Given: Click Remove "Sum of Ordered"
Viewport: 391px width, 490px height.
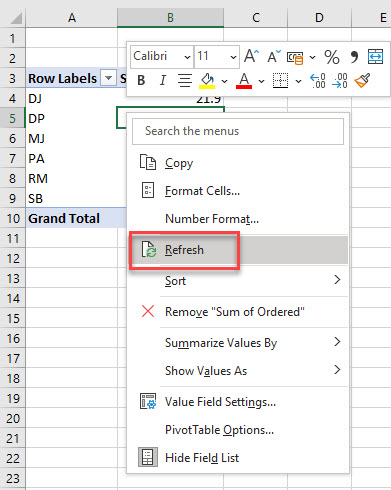Looking at the screenshot, I should tap(238, 312).
